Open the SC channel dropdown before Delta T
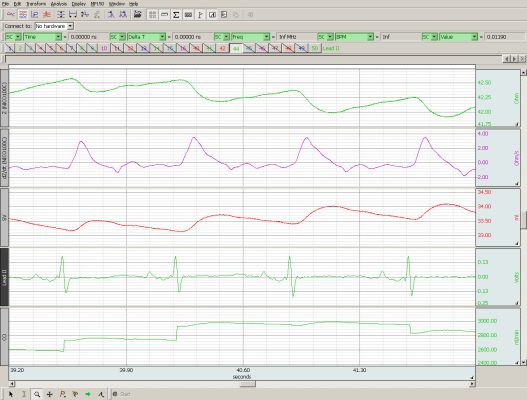Image resolution: width=527 pixels, height=400 pixels. 118,37
